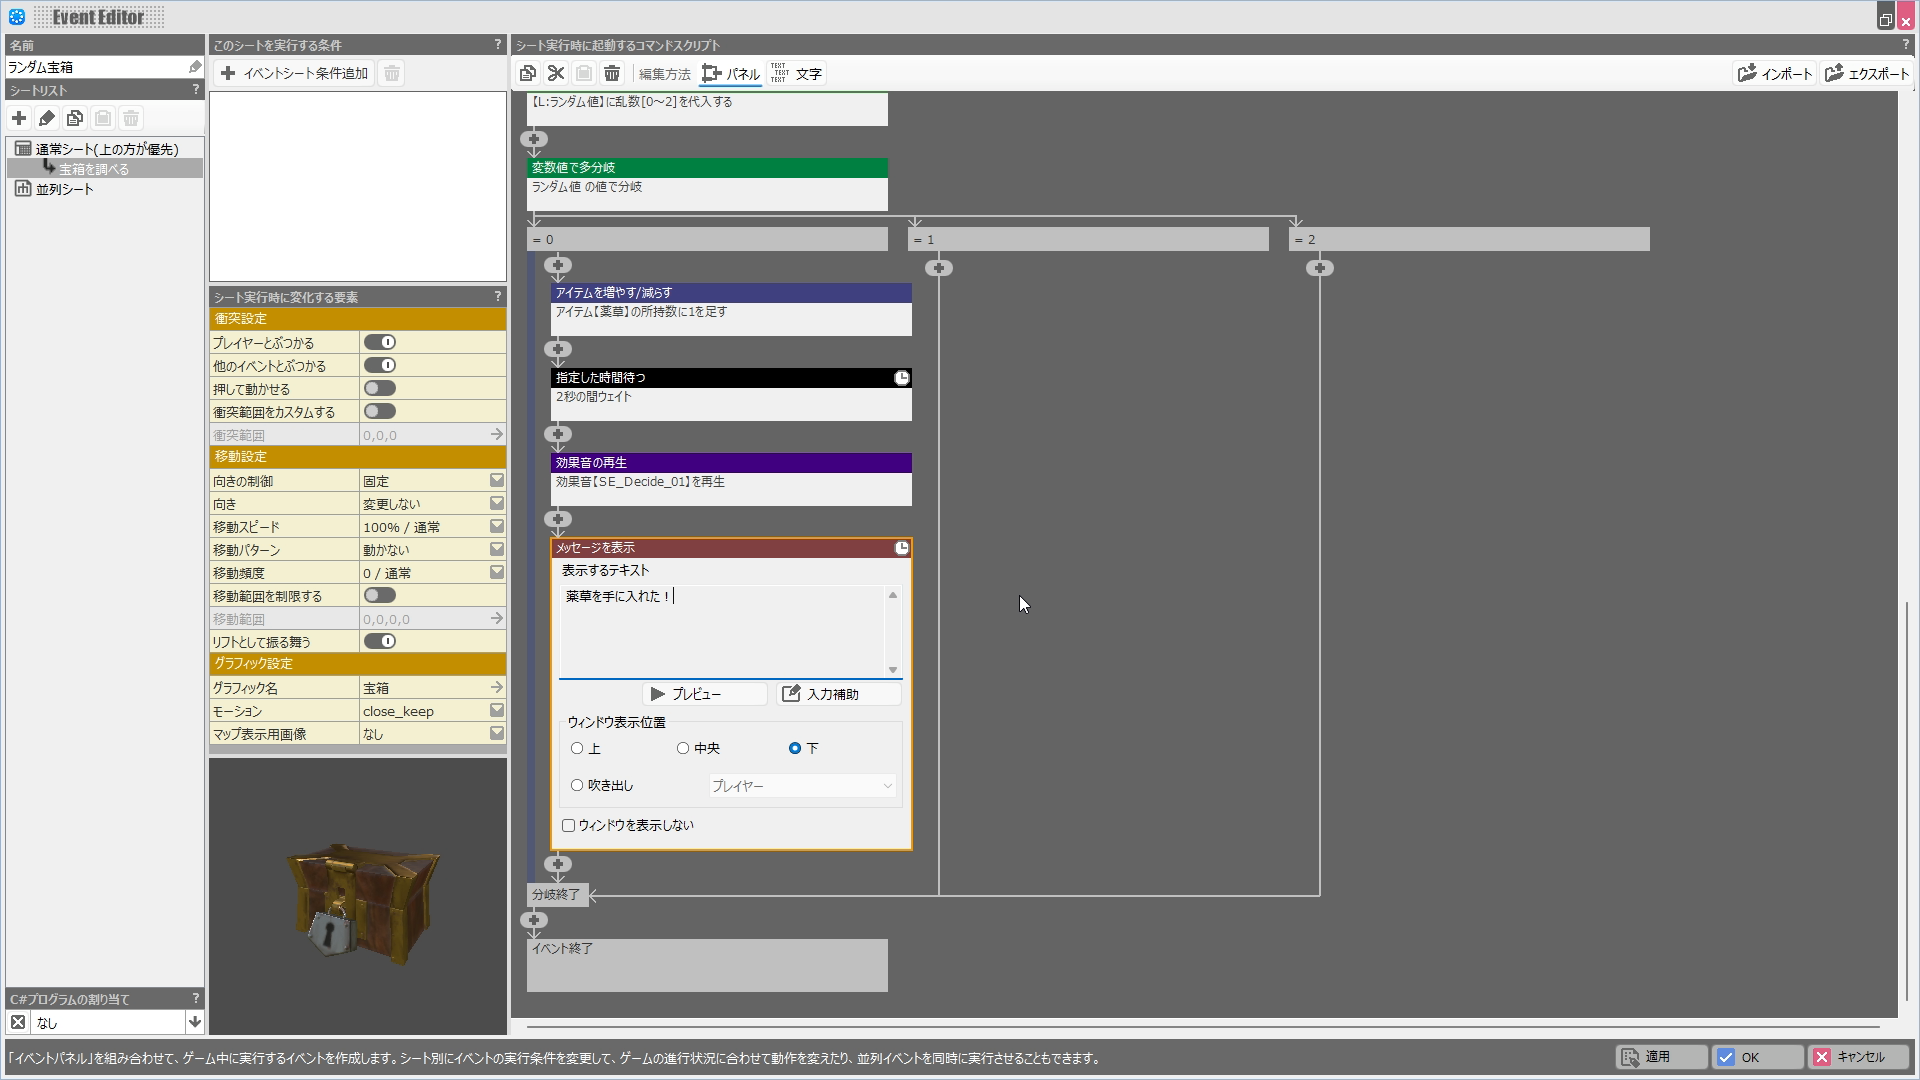Click the エクスポート button
The image size is (1920, 1080).
point(1867,73)
